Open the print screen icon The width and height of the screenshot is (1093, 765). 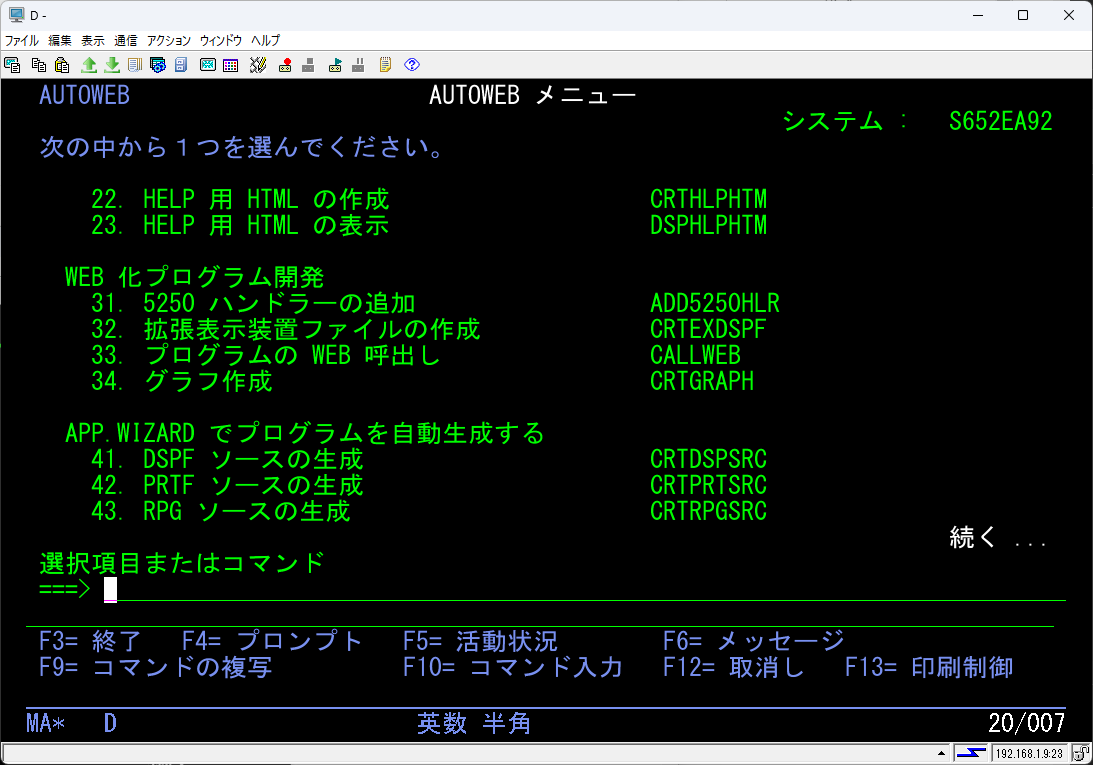133,65
